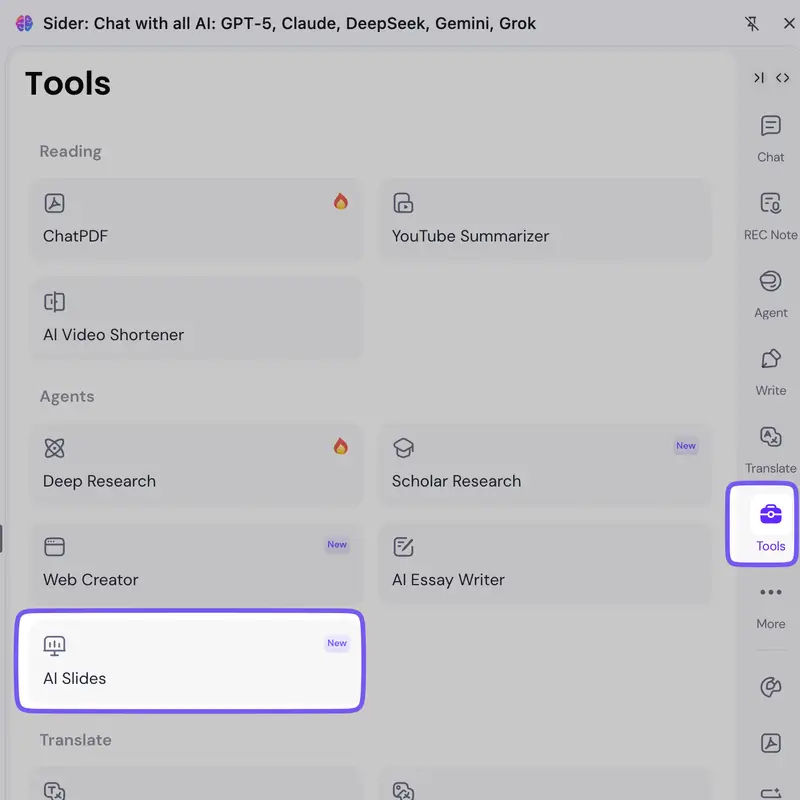Viewport: 800px width, 800px height.
Task: Click the Sider brain logo icon
Action: [24, 23]
